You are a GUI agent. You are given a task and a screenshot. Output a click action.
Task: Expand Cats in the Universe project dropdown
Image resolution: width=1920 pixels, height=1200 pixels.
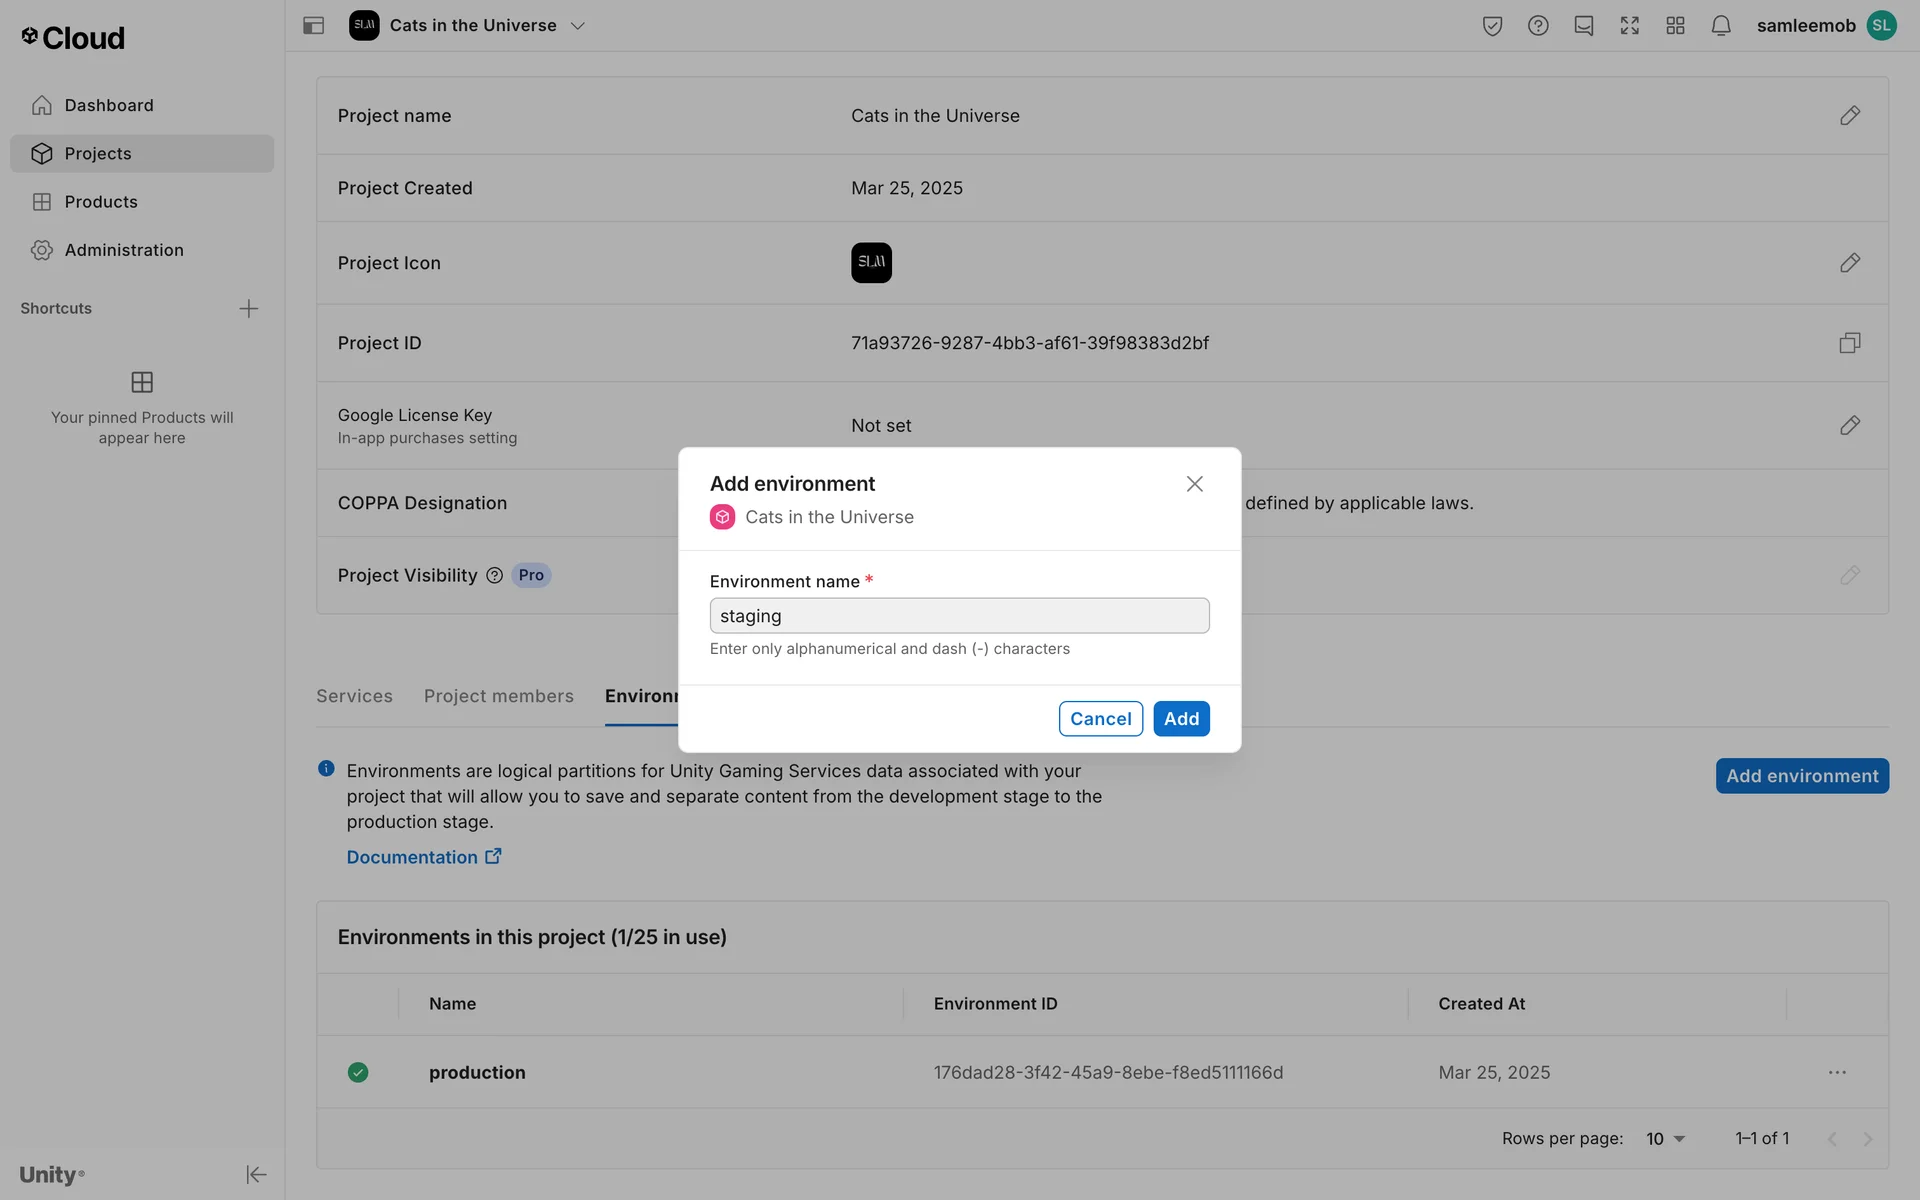[577, 26]
